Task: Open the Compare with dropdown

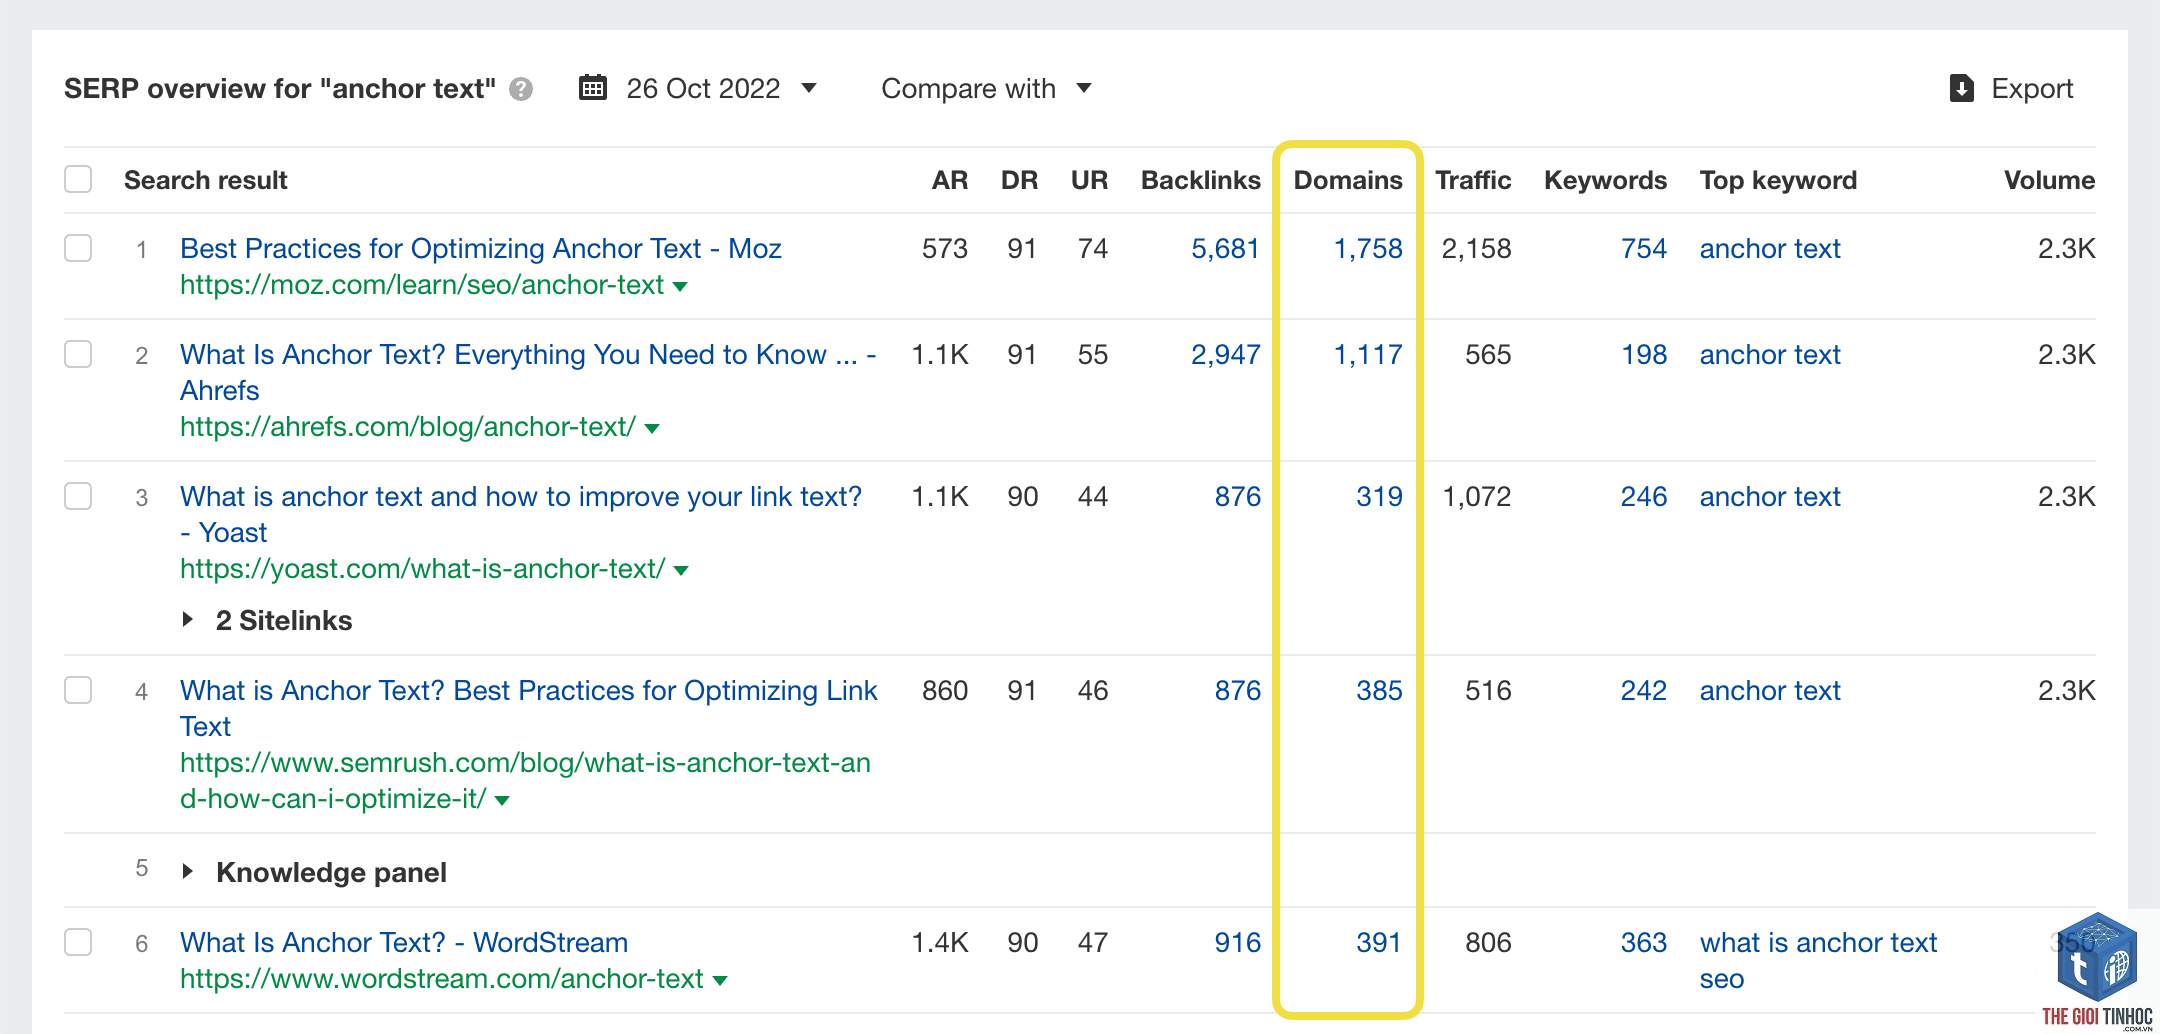Action: click(986, 88)
